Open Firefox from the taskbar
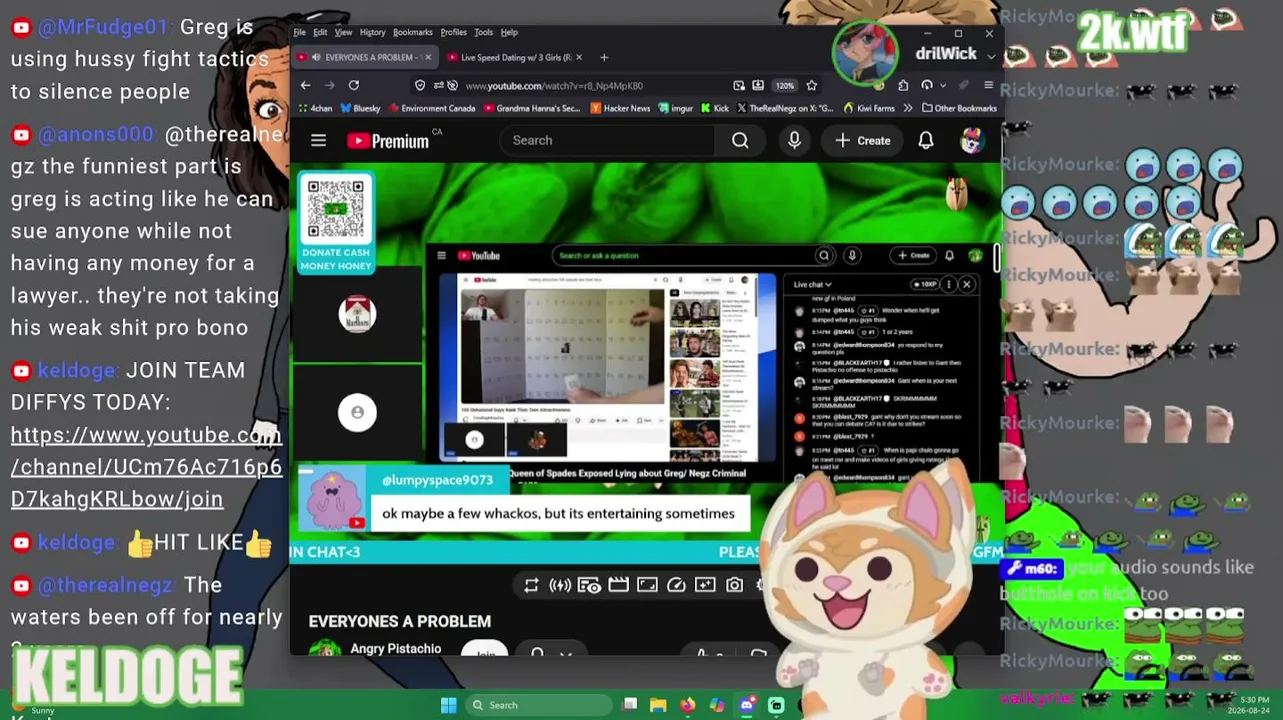The image size is (1283, 720). coord(687,705)
